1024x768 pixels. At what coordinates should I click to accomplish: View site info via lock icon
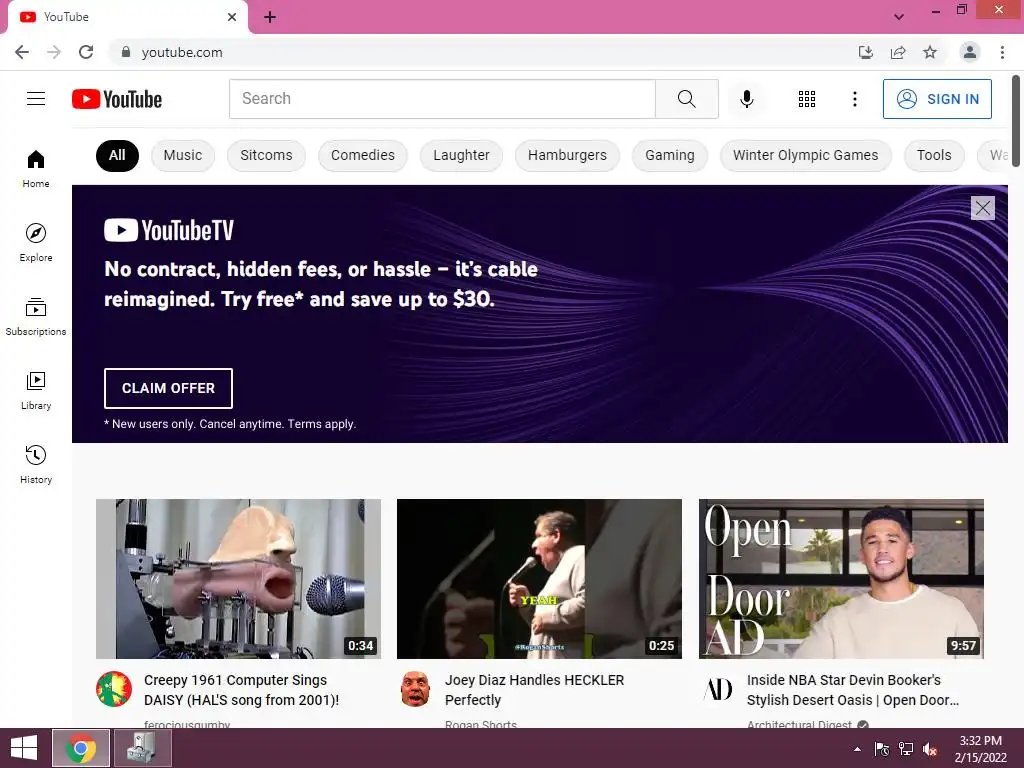click(x=126, y=52)
